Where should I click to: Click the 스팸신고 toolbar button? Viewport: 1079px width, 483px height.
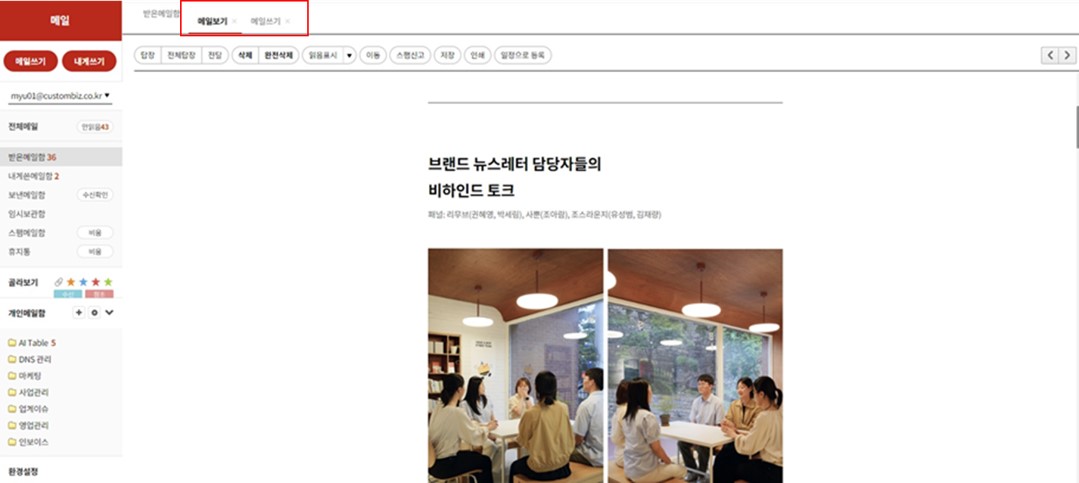click(410, 56)
